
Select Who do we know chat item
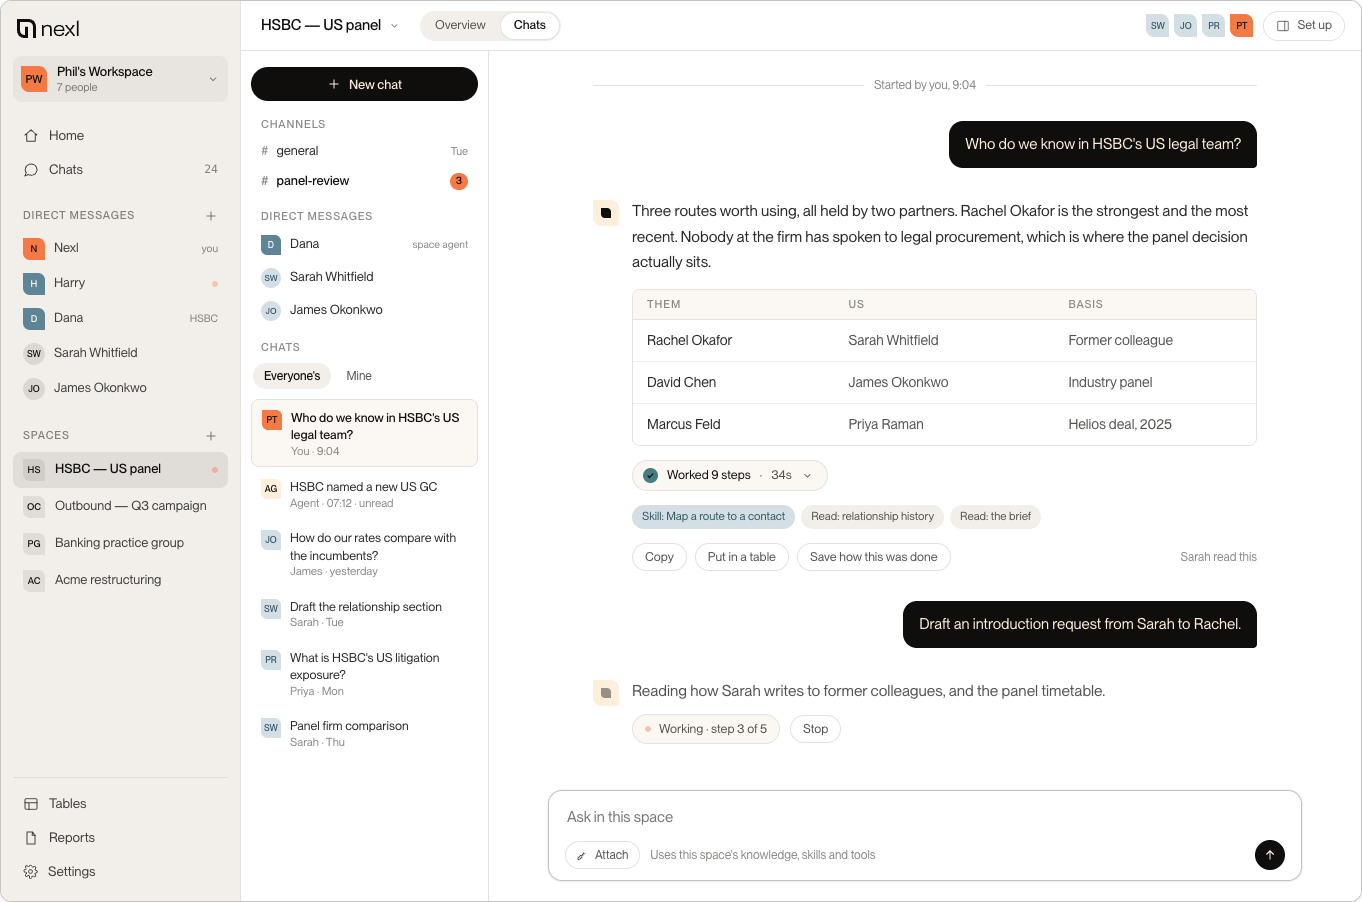coord(364,433)
